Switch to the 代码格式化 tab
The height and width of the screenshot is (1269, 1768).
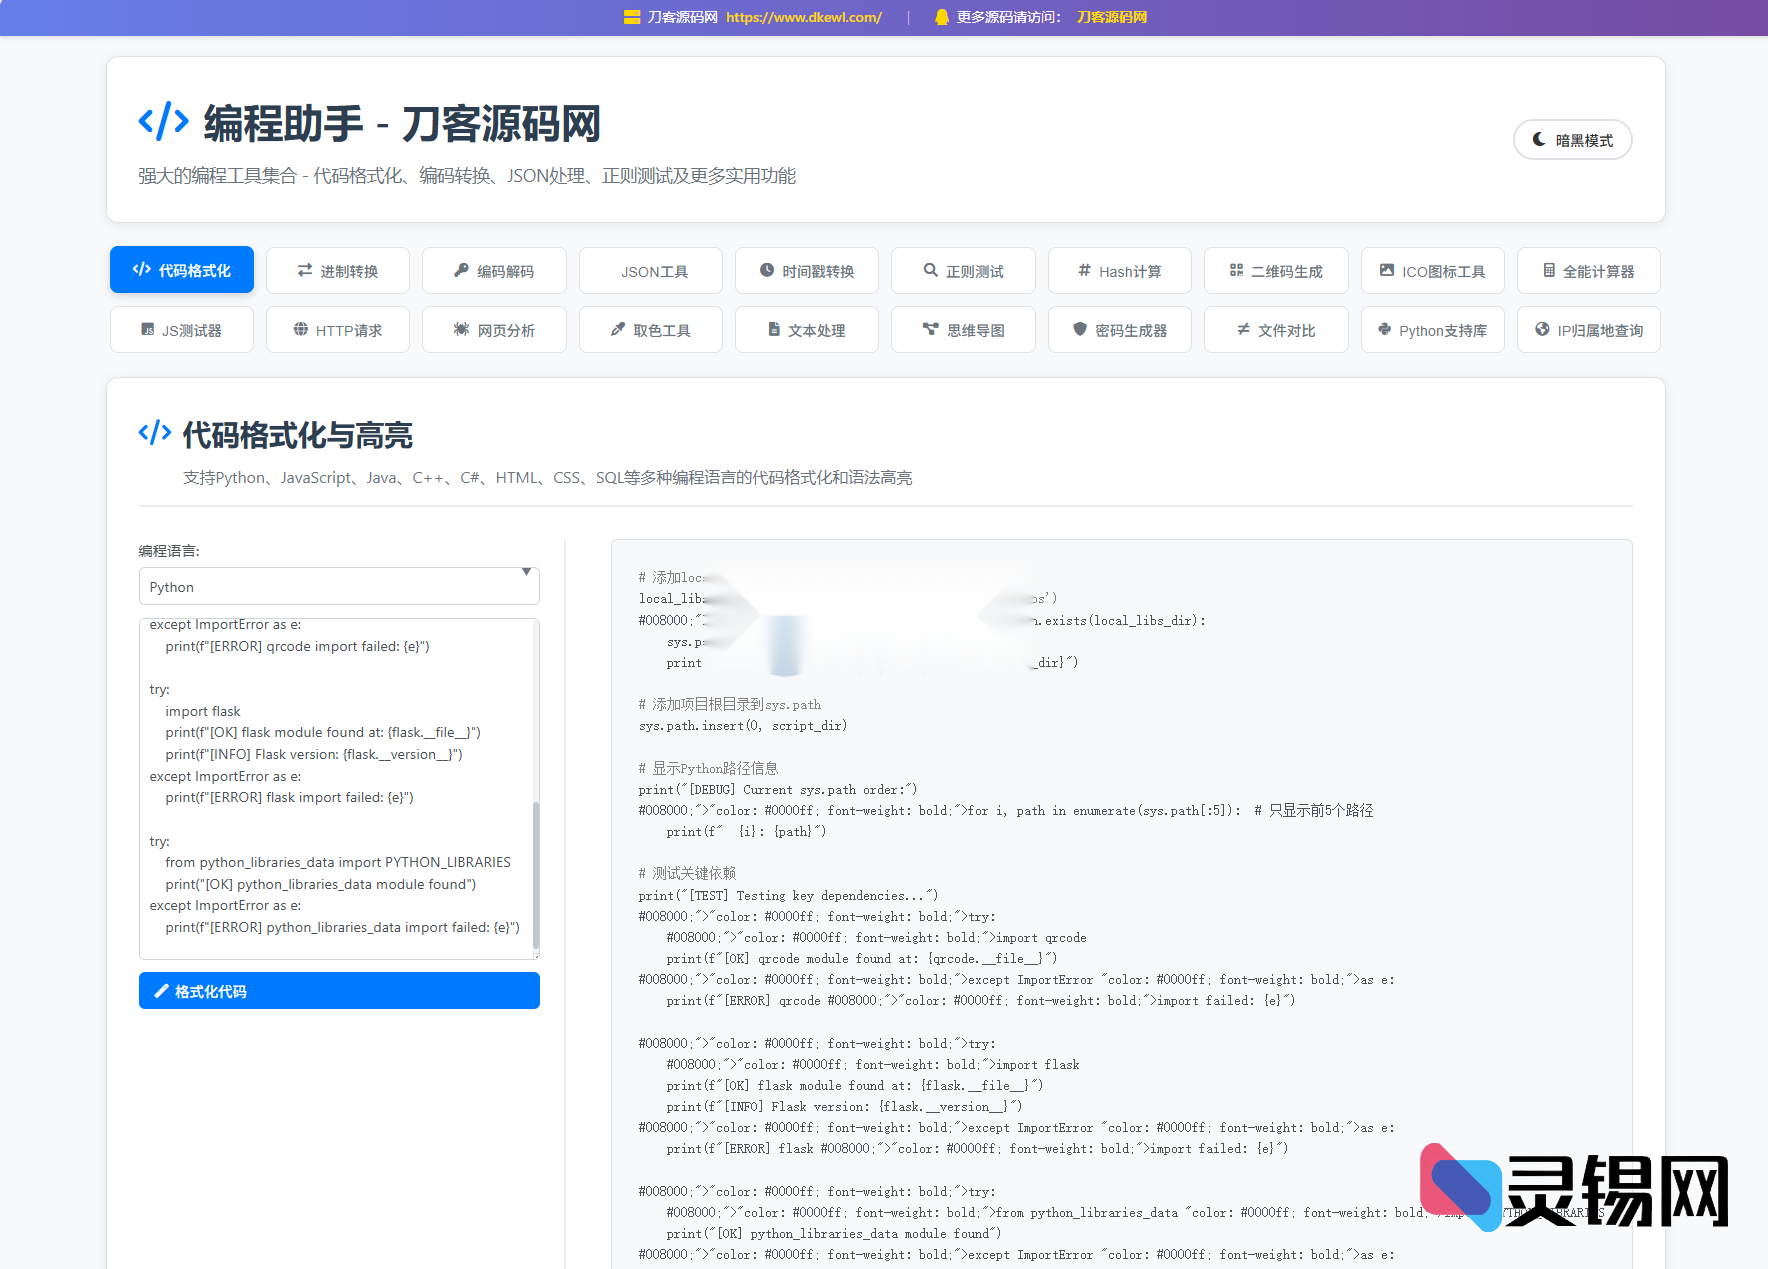pos(181,269)
